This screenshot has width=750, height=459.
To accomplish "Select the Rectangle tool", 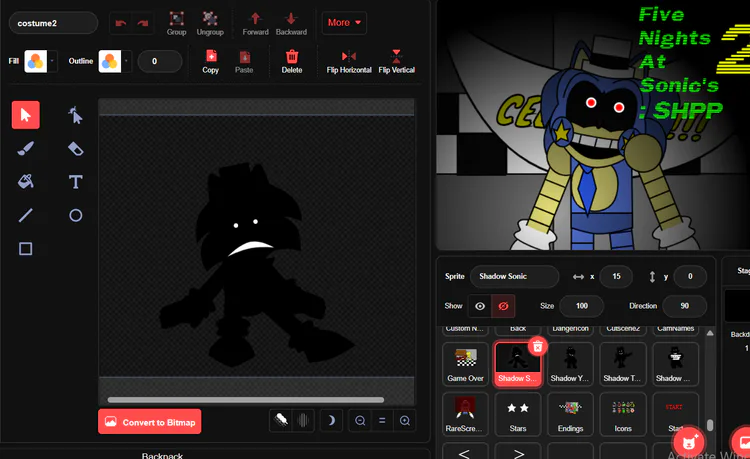I will (x=26, y=249).
